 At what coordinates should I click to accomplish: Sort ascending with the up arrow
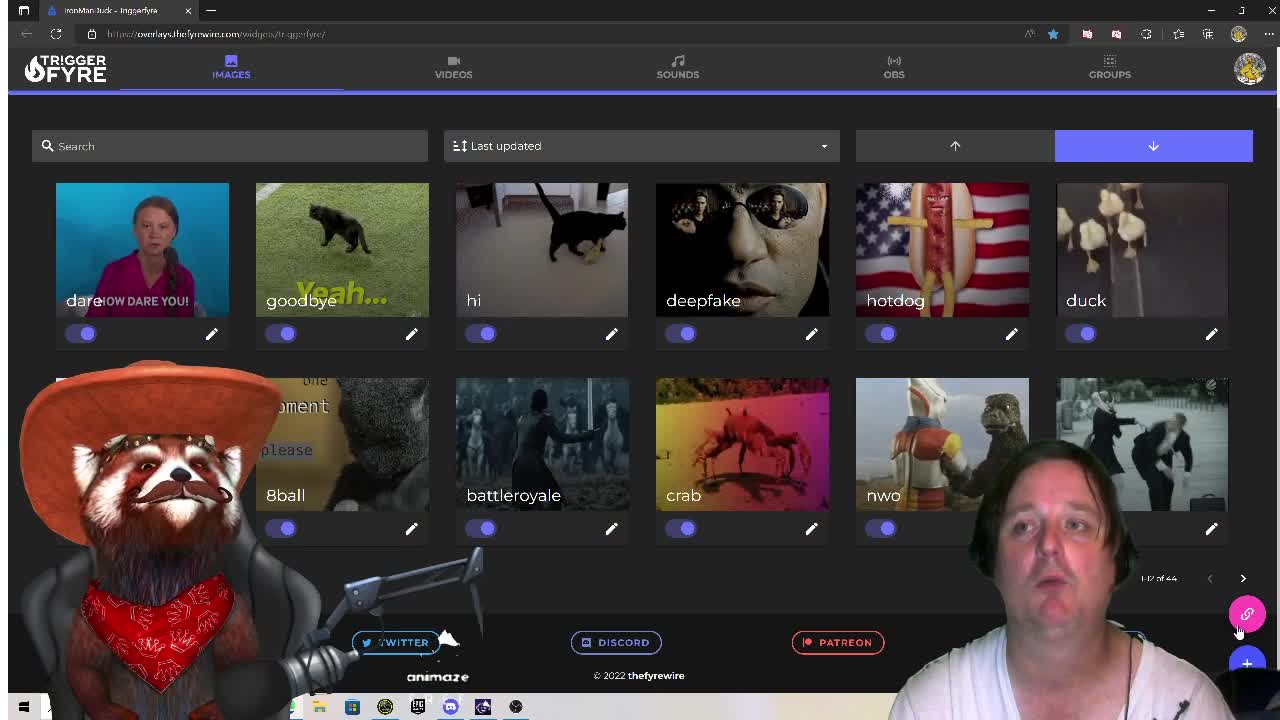pos(955,146)
